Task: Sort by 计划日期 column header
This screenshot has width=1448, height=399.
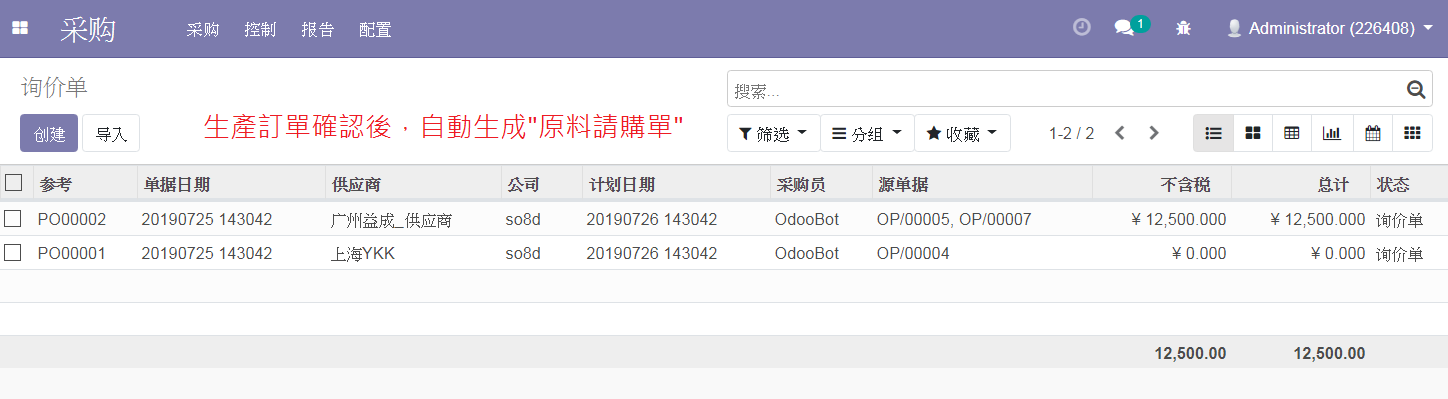Action: 675,184
